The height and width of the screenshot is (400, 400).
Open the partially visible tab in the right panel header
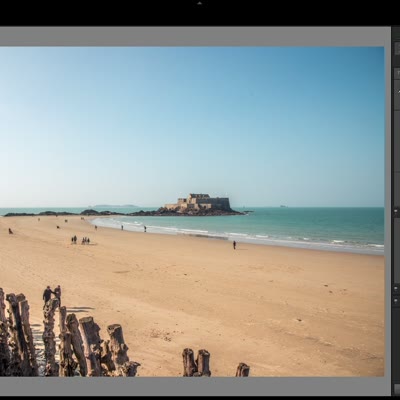point(397,74)
